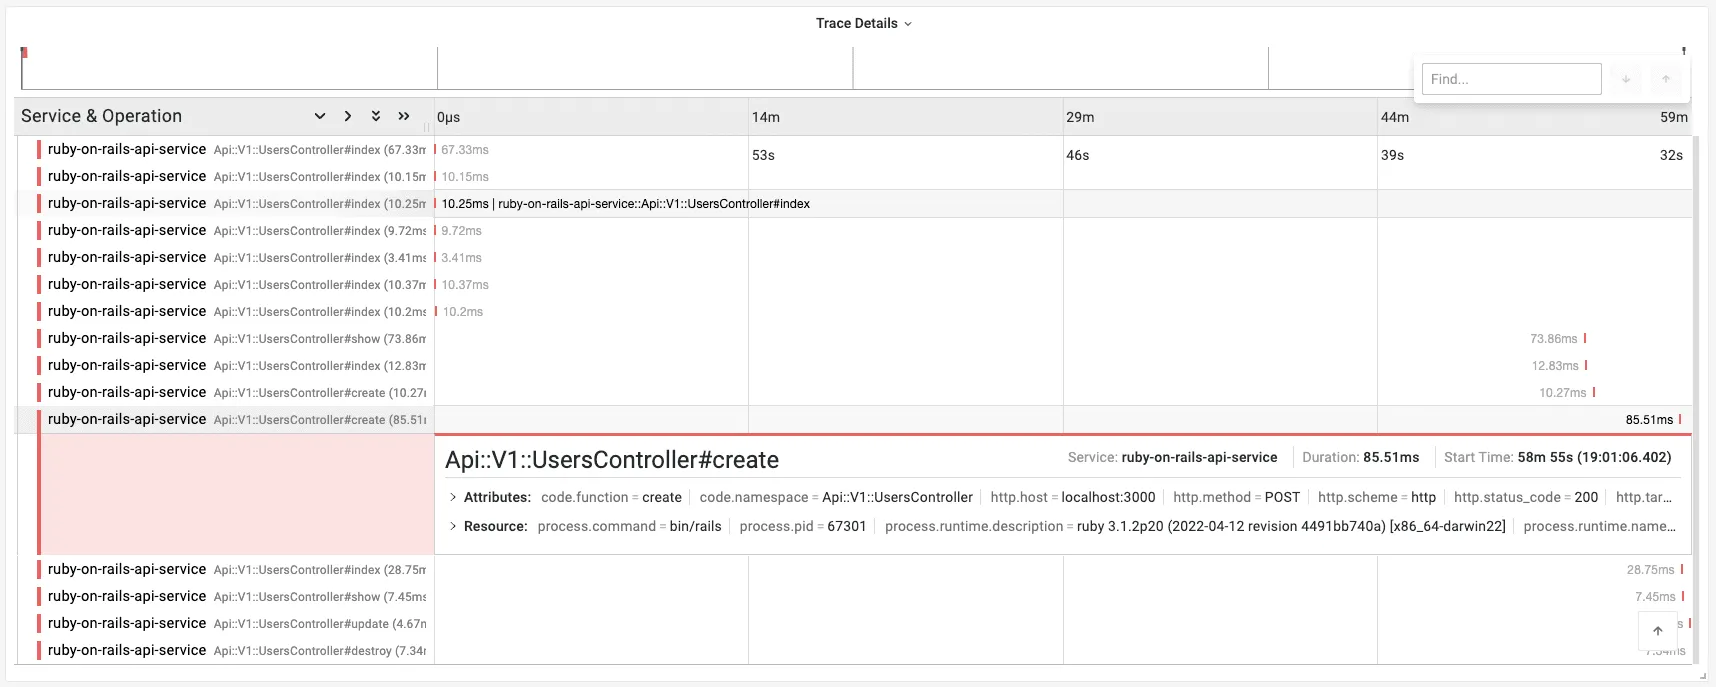Expand the Resource section of the span
Image resolution: width=1716 pixels, height=687 pixels.
click(x=453, y=526)
